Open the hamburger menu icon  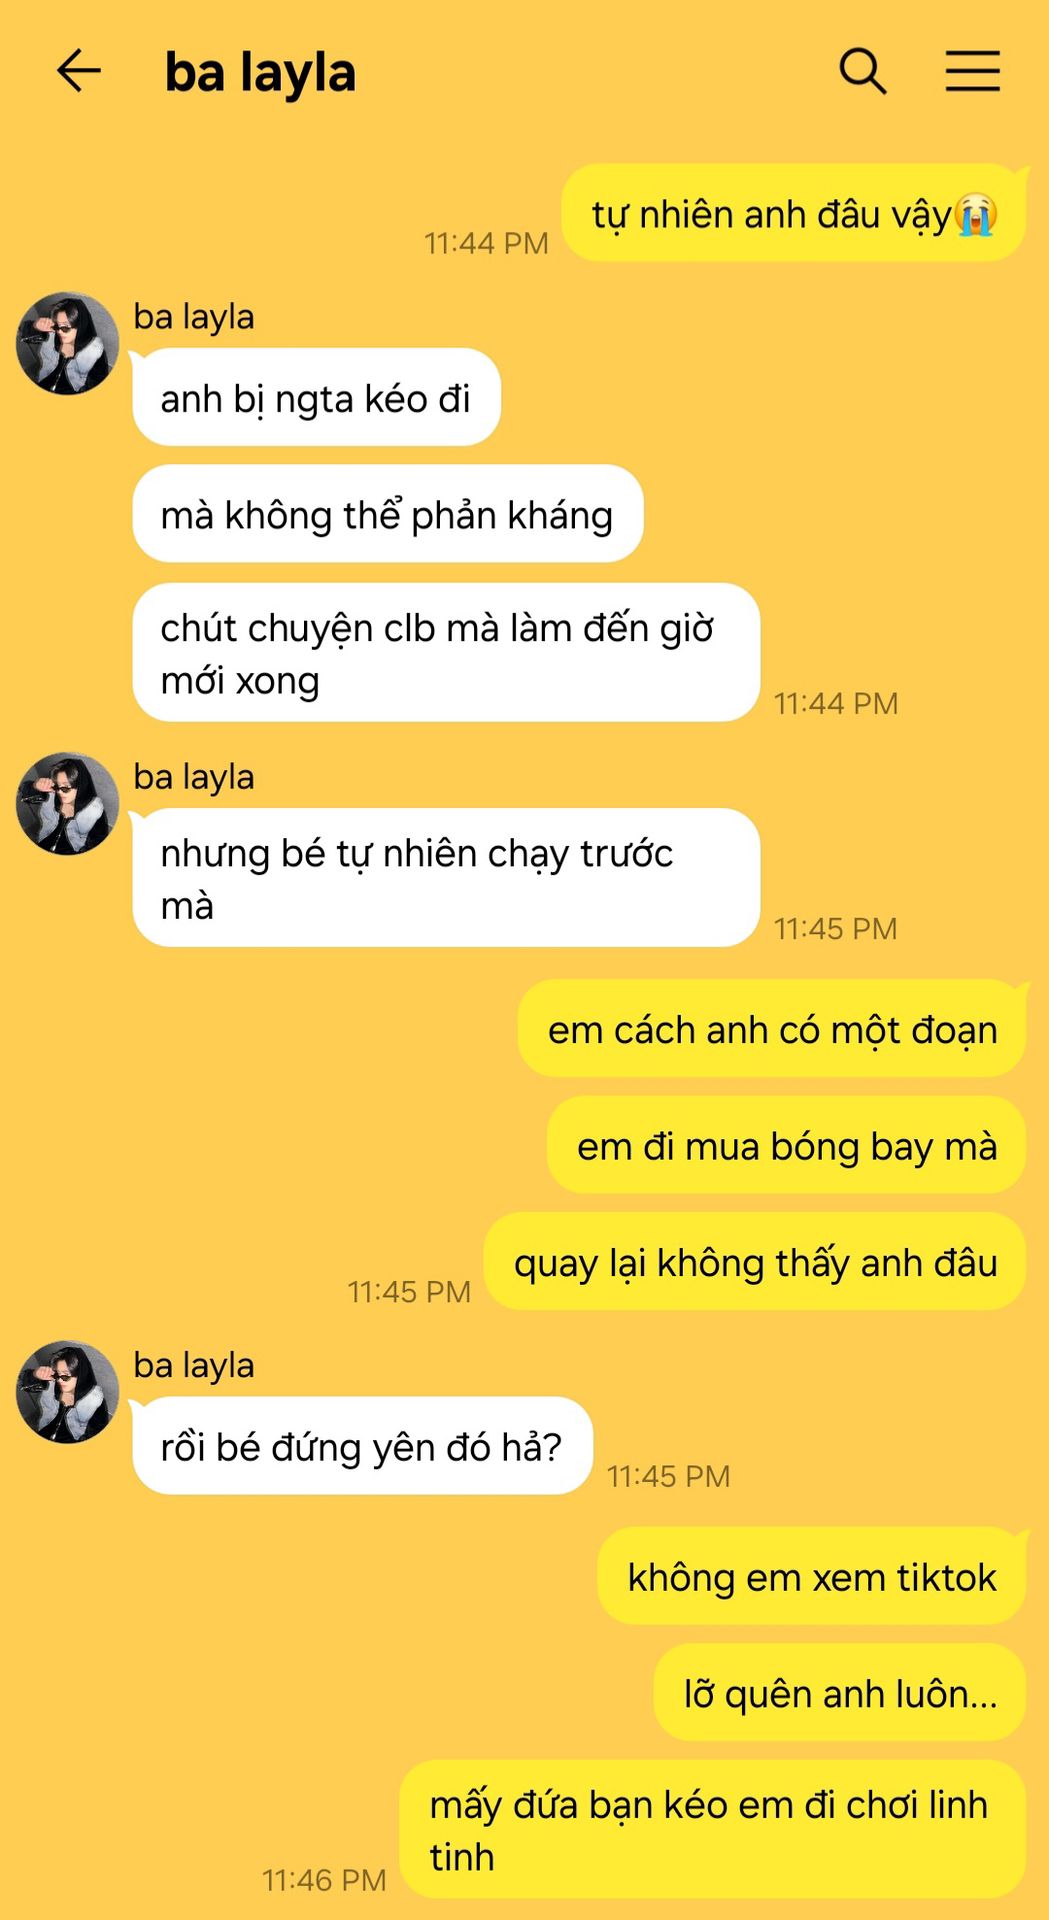click(973, 72)
